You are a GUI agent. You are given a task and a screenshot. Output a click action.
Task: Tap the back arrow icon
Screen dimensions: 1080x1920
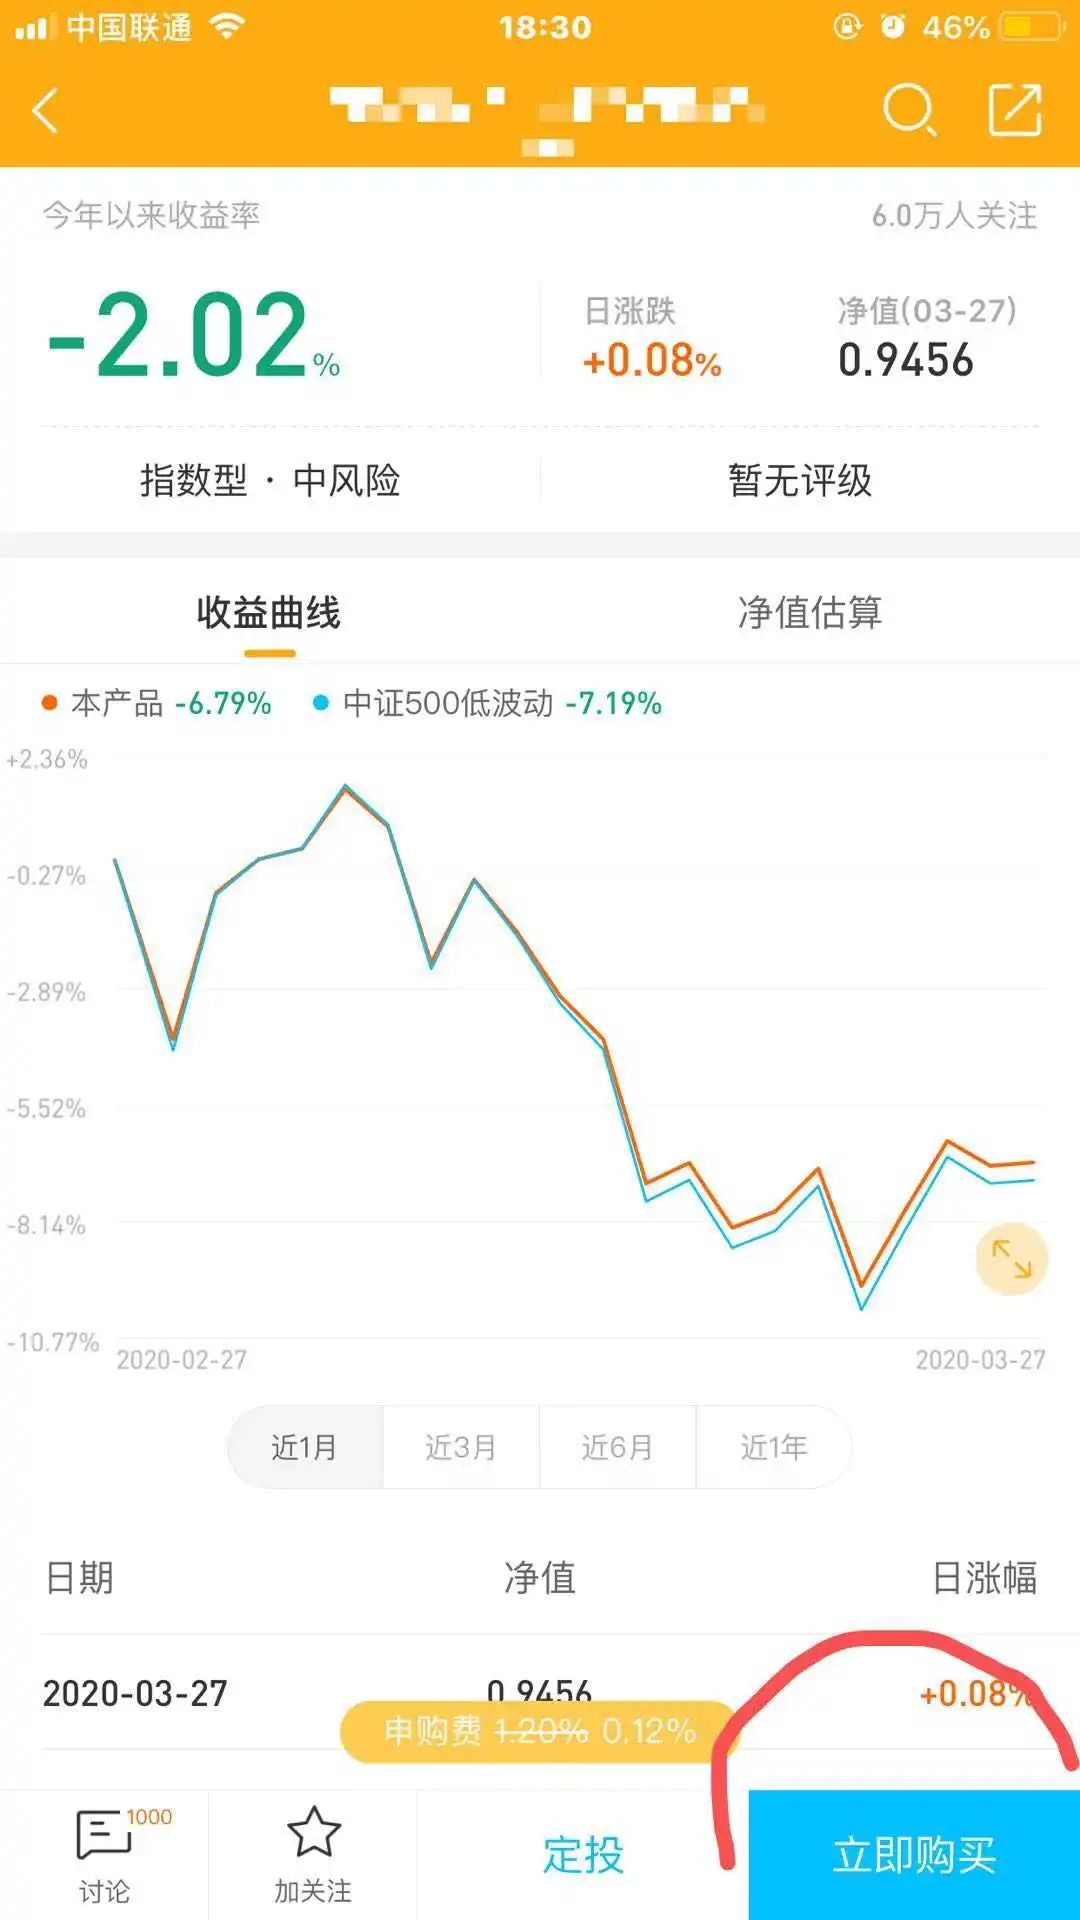click(x=46, y=110)
